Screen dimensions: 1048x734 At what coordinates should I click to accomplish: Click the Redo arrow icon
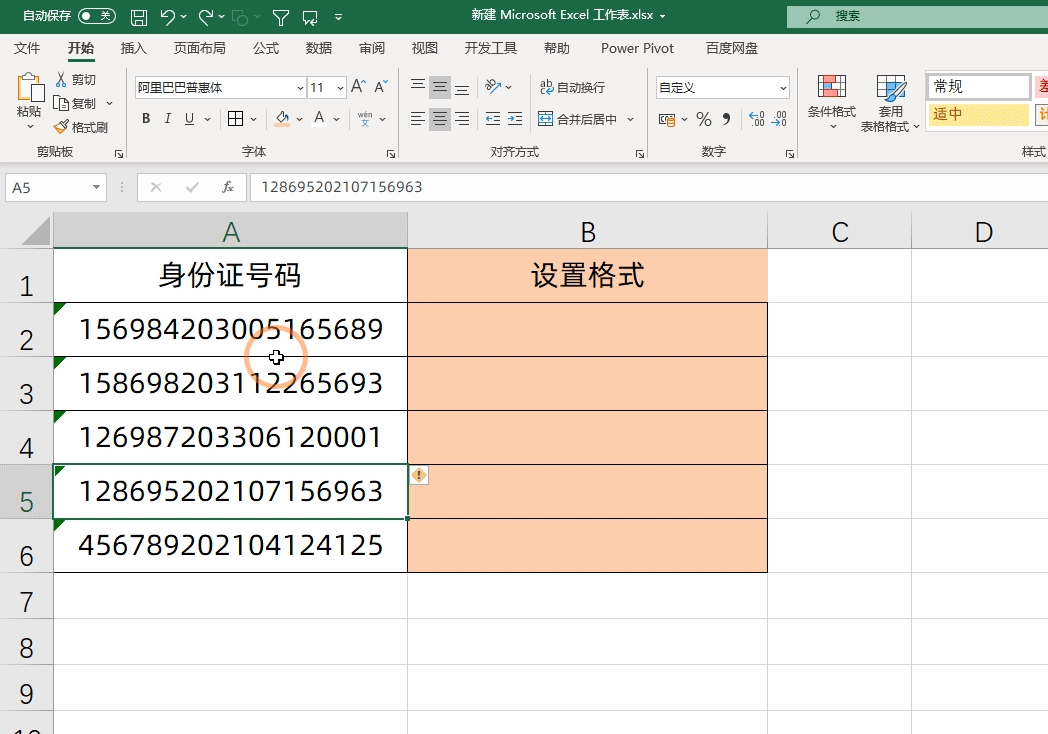click(x=206, y=17)
